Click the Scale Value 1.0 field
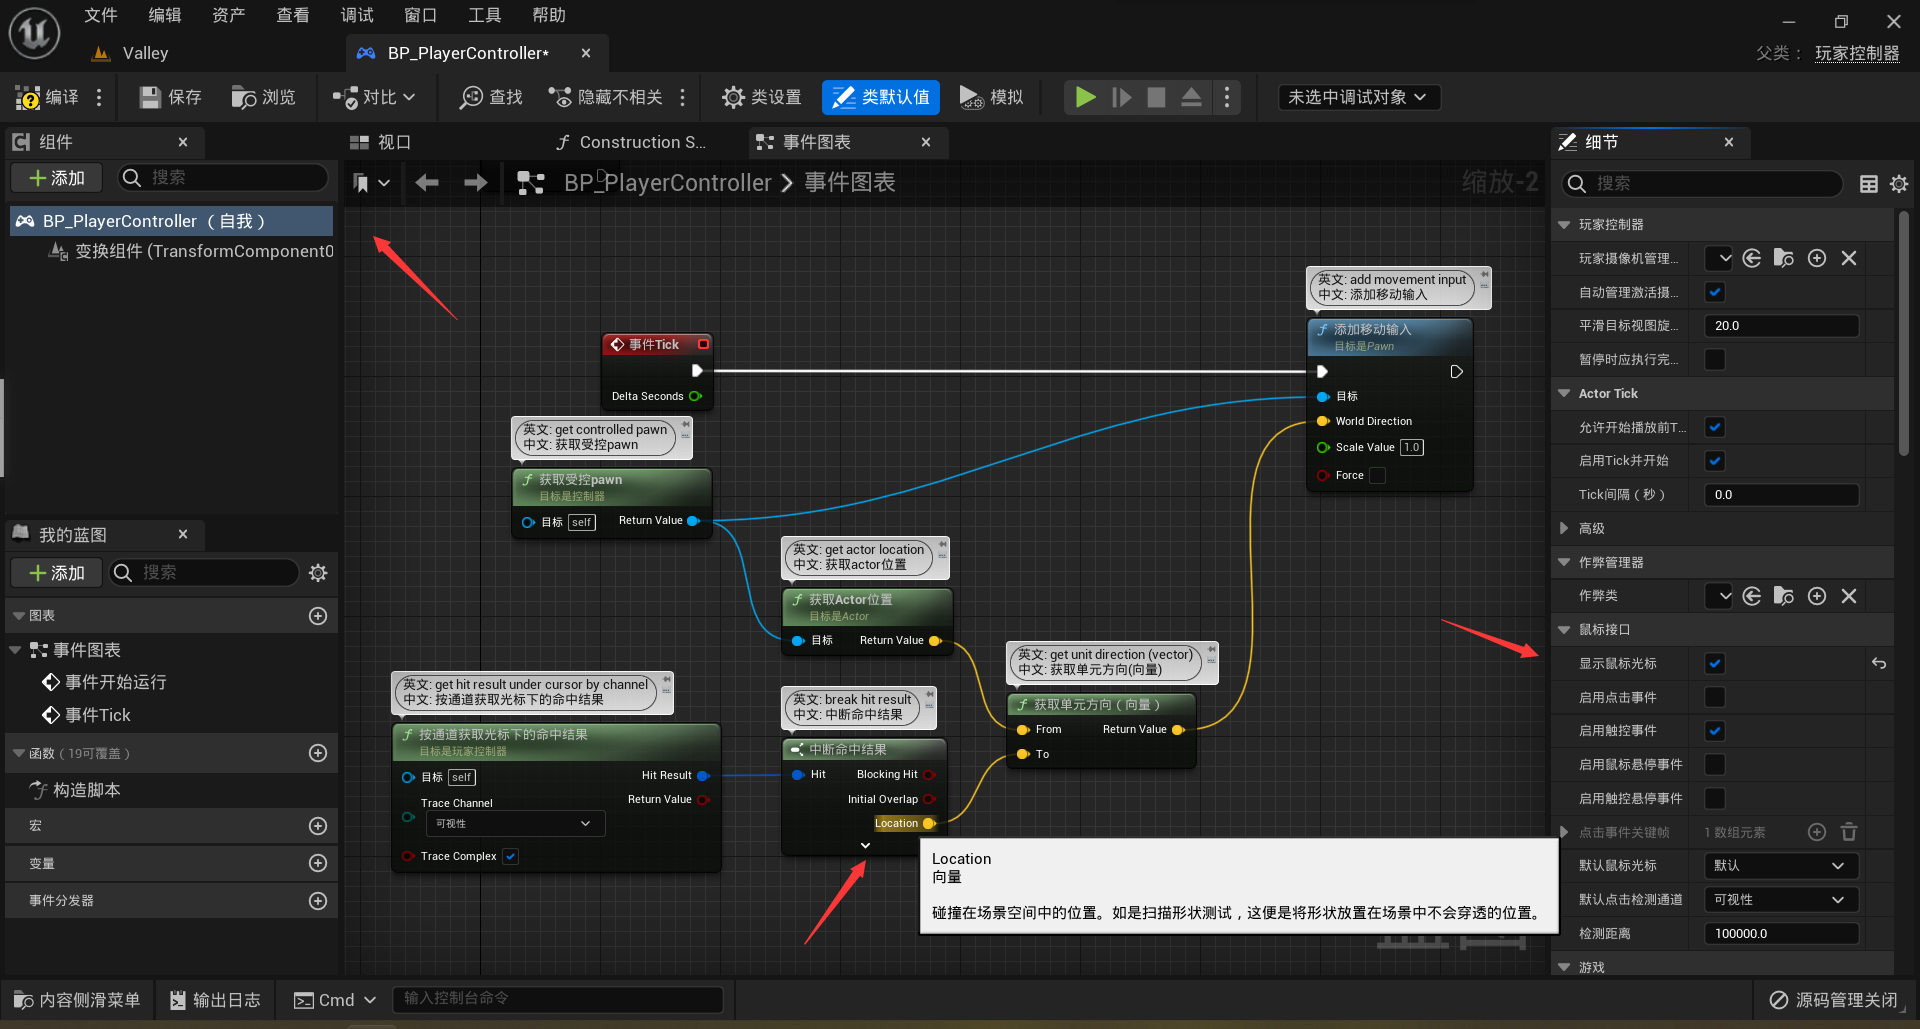 click(x=1412, y=447)
